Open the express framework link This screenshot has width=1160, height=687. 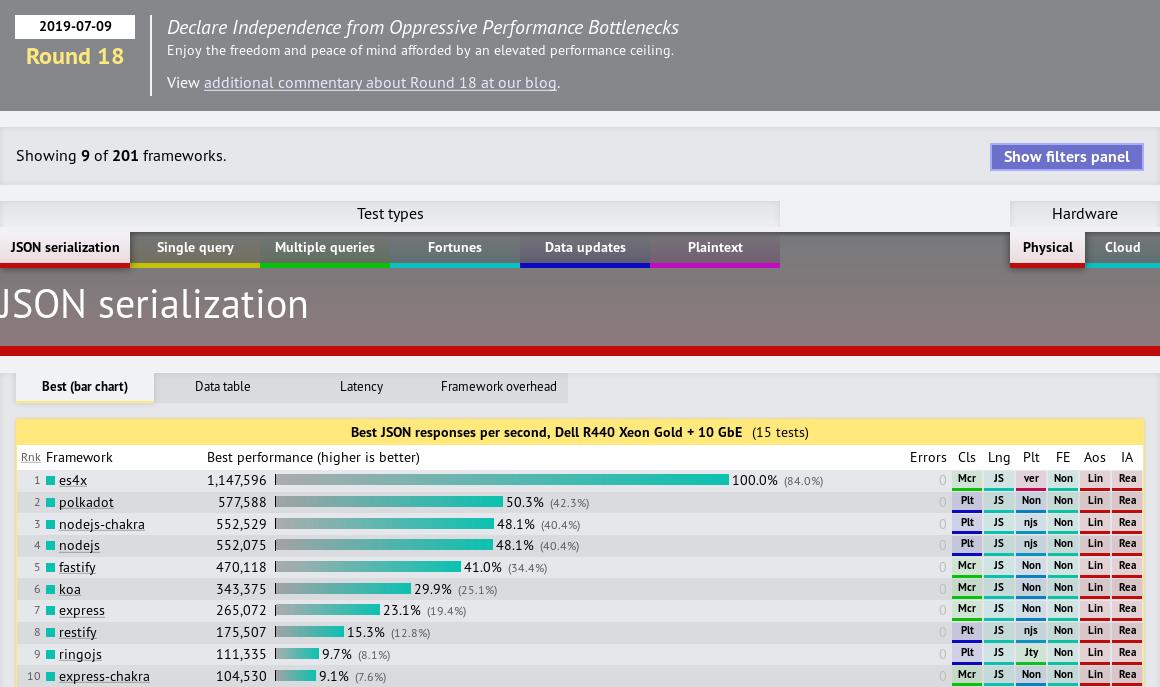tap(82, 611)
